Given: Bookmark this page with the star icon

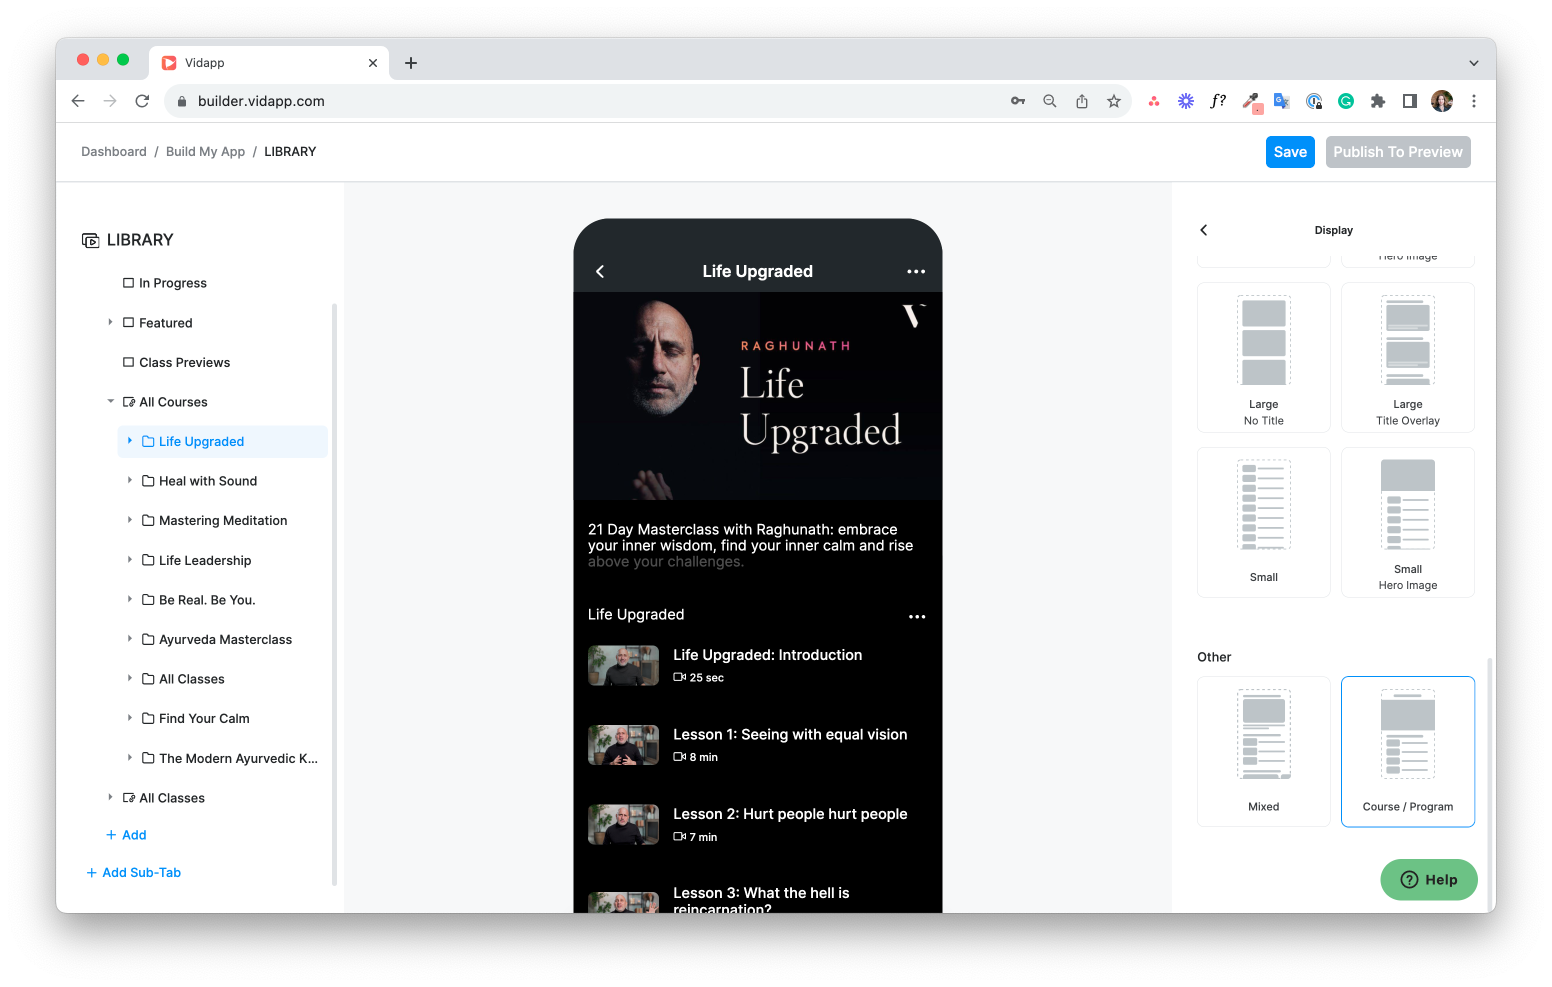Looking at the screenshot, I should click(x=1114, y=101).
